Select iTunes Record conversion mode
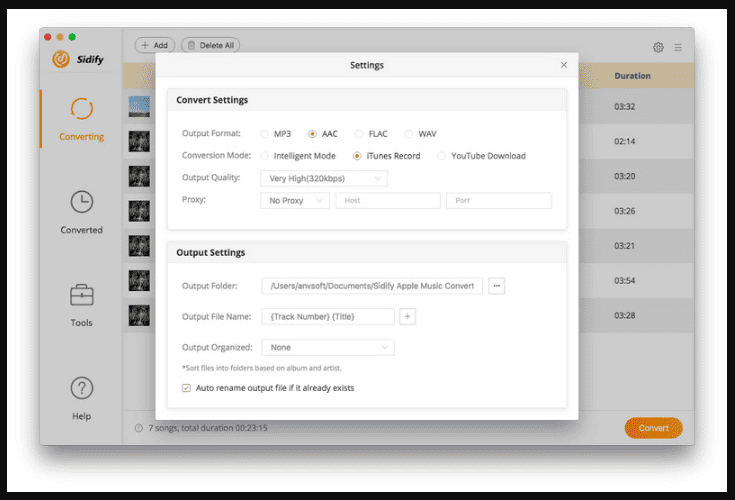Image resolution: width=735 pixels, height=500 pixels. [x=357, y=156]
